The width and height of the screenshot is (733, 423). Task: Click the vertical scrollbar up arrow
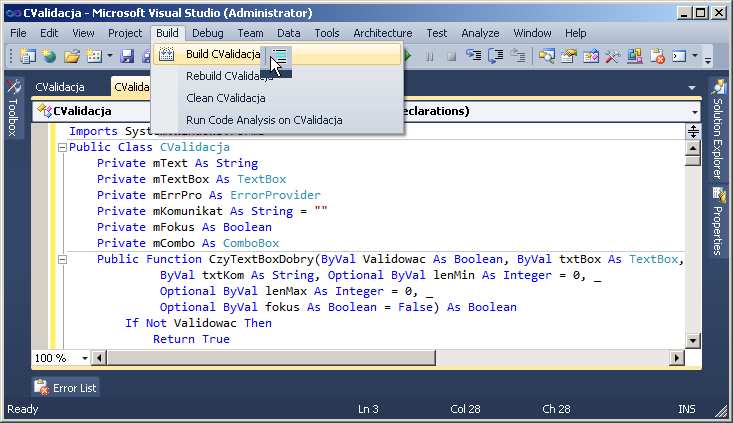693,149
